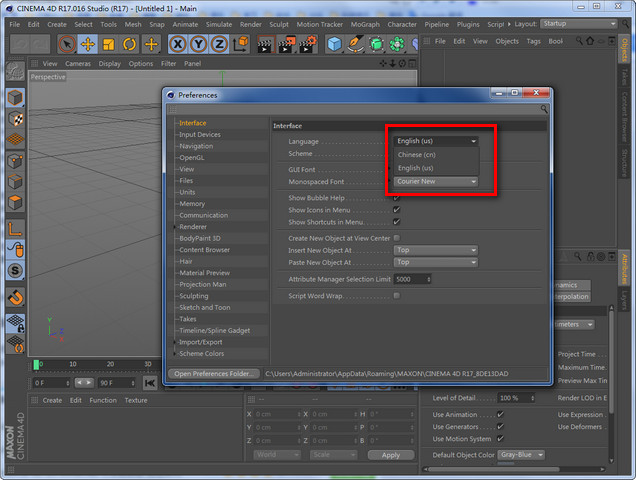Add a Cube primitive object
Viewport: 636px width, 480px height.
[335, 44]
